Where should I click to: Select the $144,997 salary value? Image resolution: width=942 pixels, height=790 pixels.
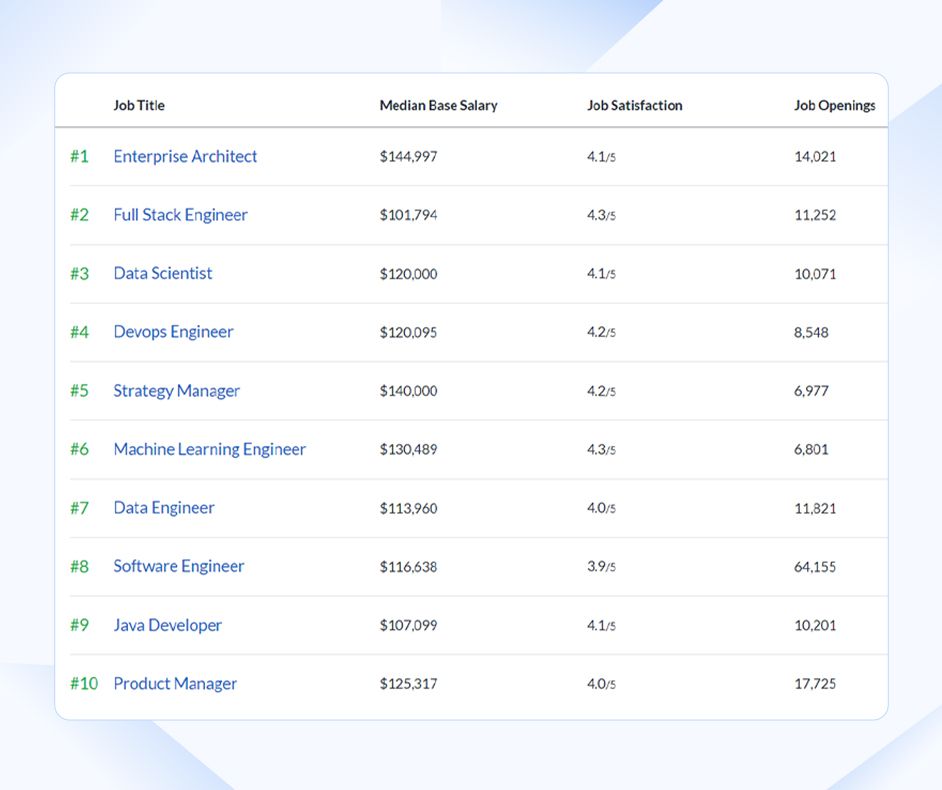click(x=410, y=156)
